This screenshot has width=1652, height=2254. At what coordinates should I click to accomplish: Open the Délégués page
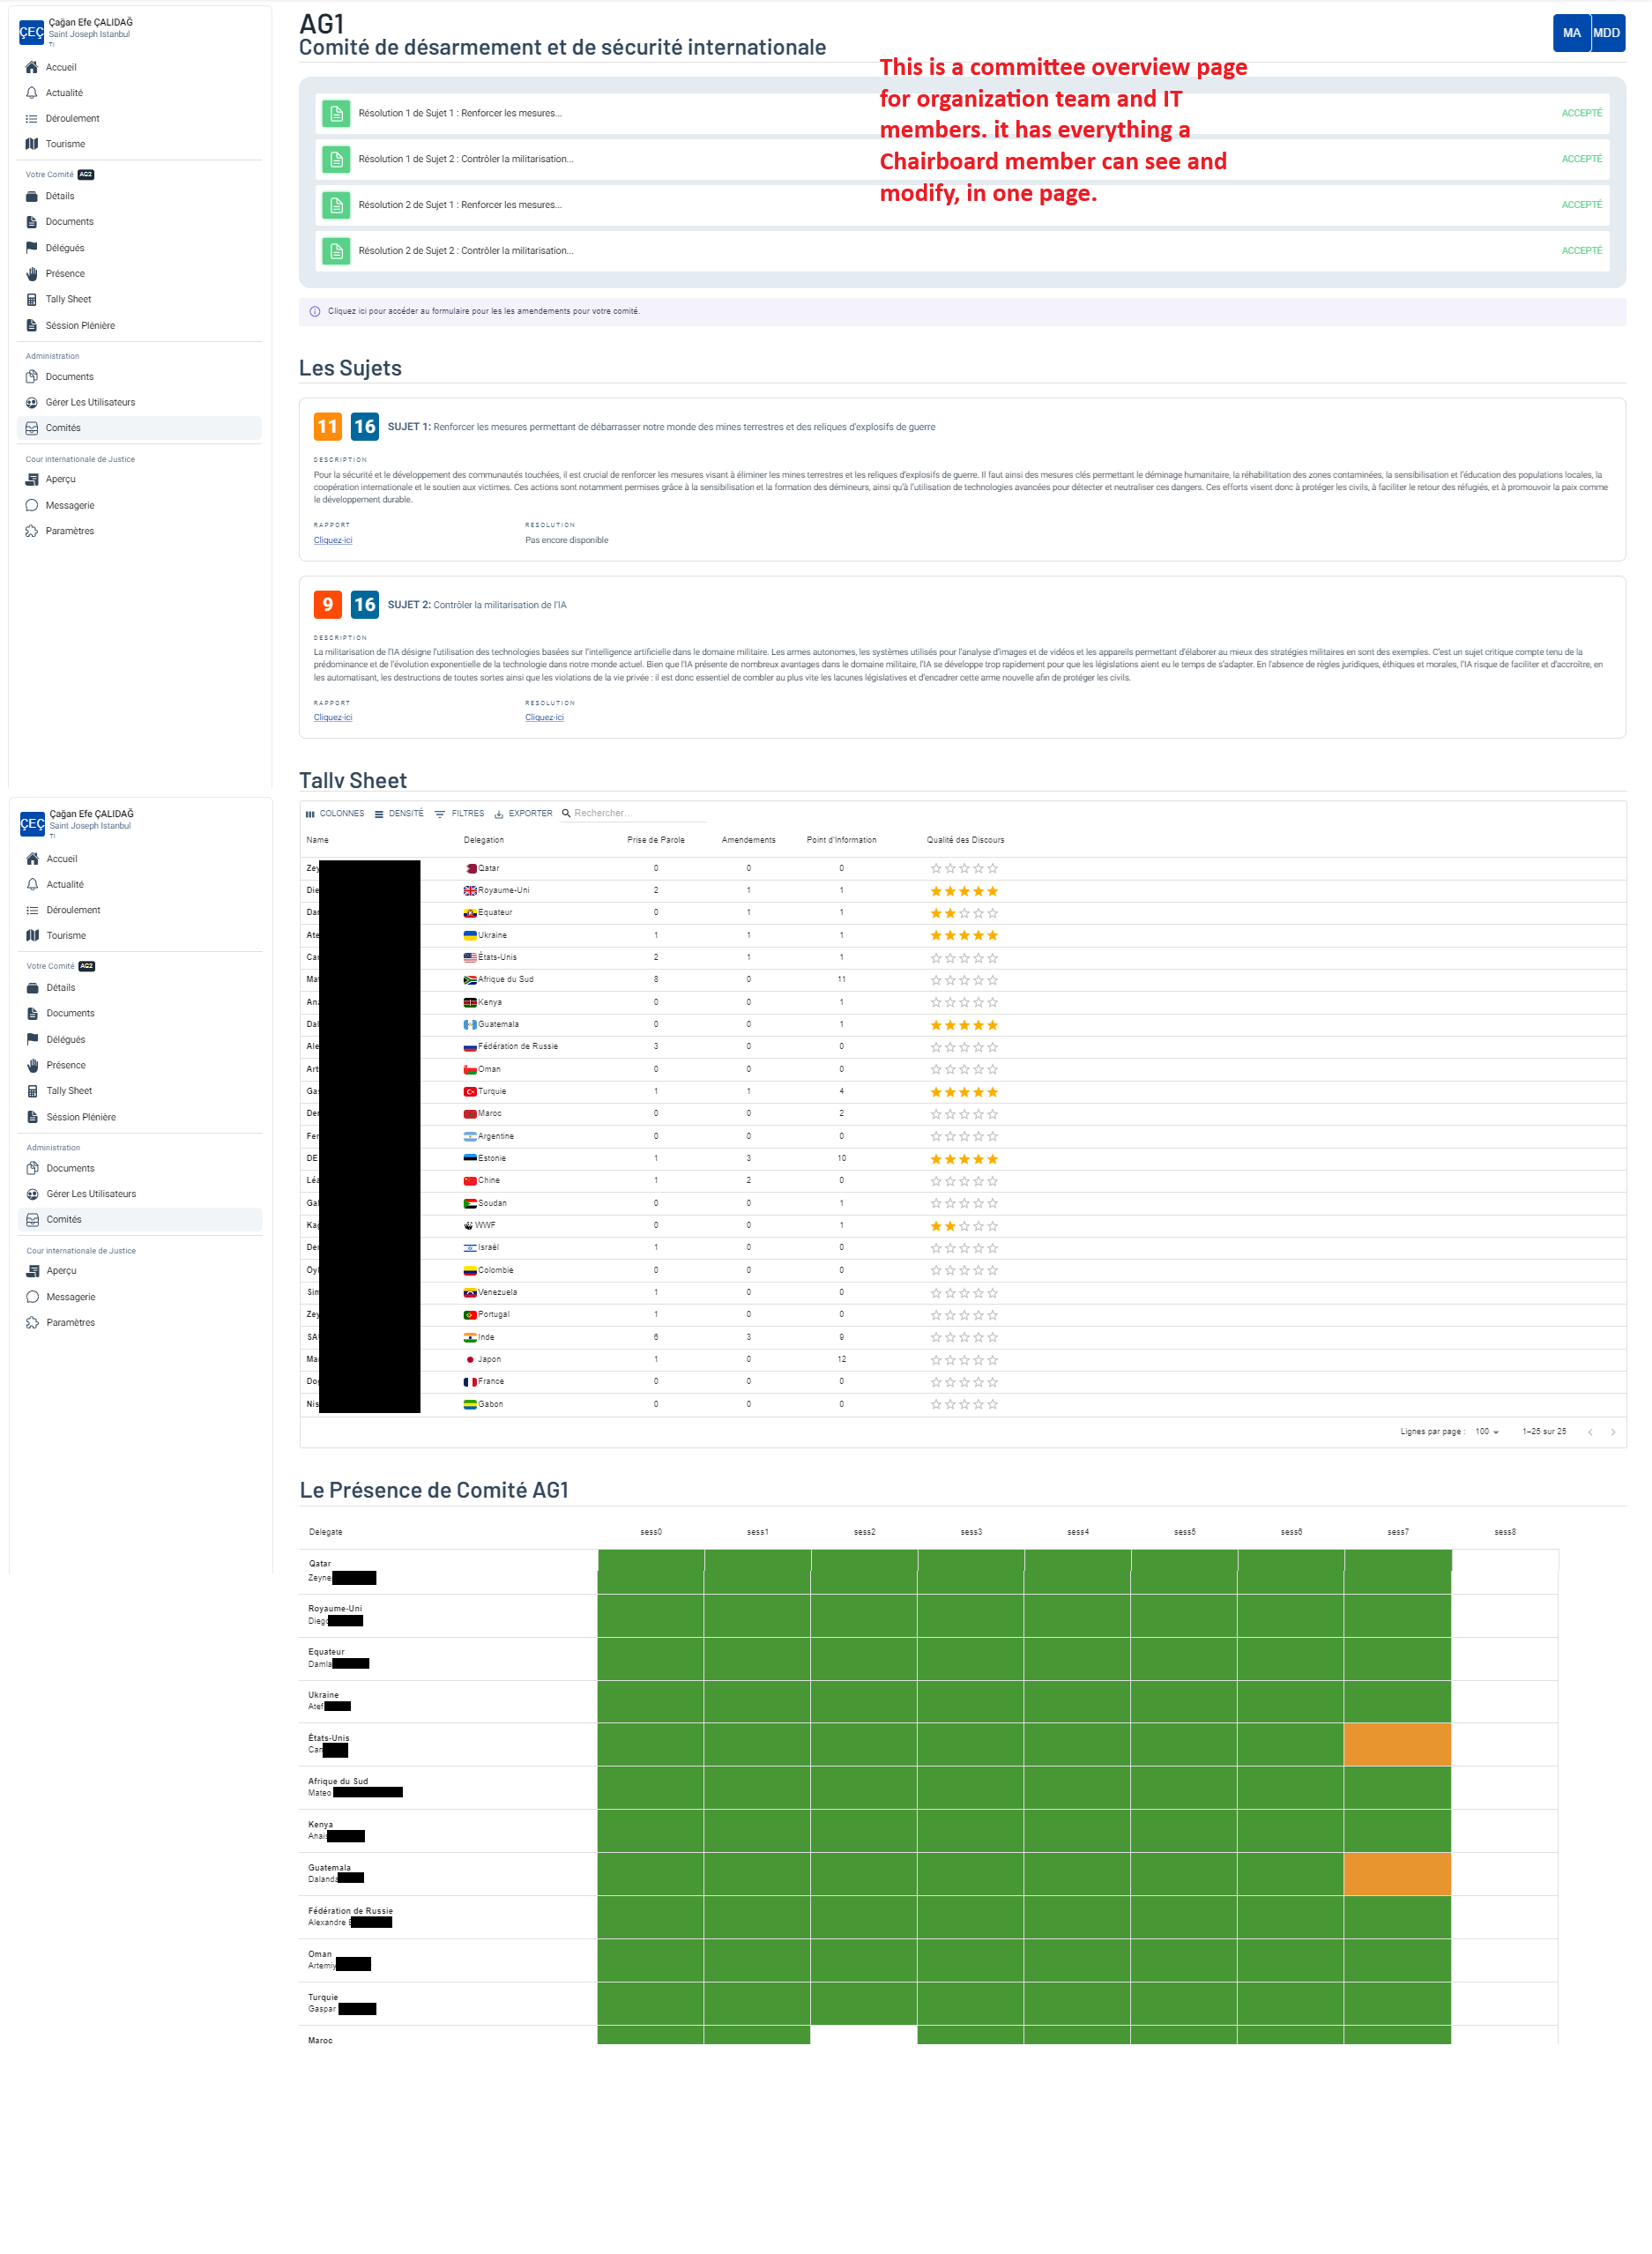coord(67,247)
